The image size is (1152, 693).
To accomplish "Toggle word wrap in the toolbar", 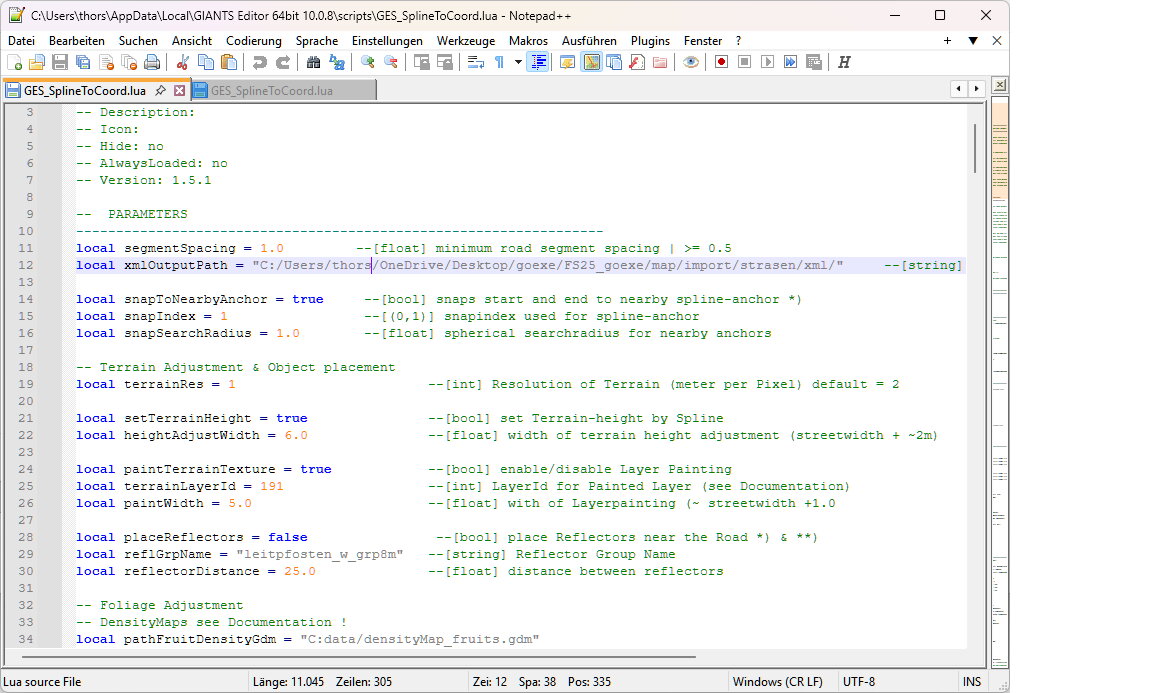I will point(476,62).
